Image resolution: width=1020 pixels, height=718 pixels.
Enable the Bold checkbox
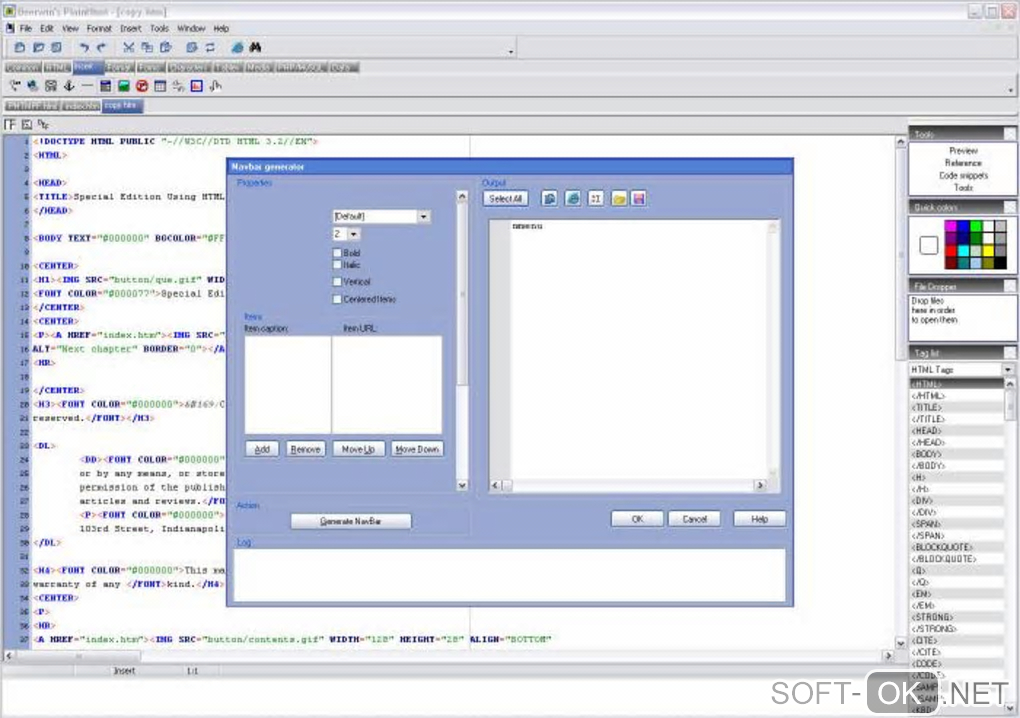coord(337,252)
